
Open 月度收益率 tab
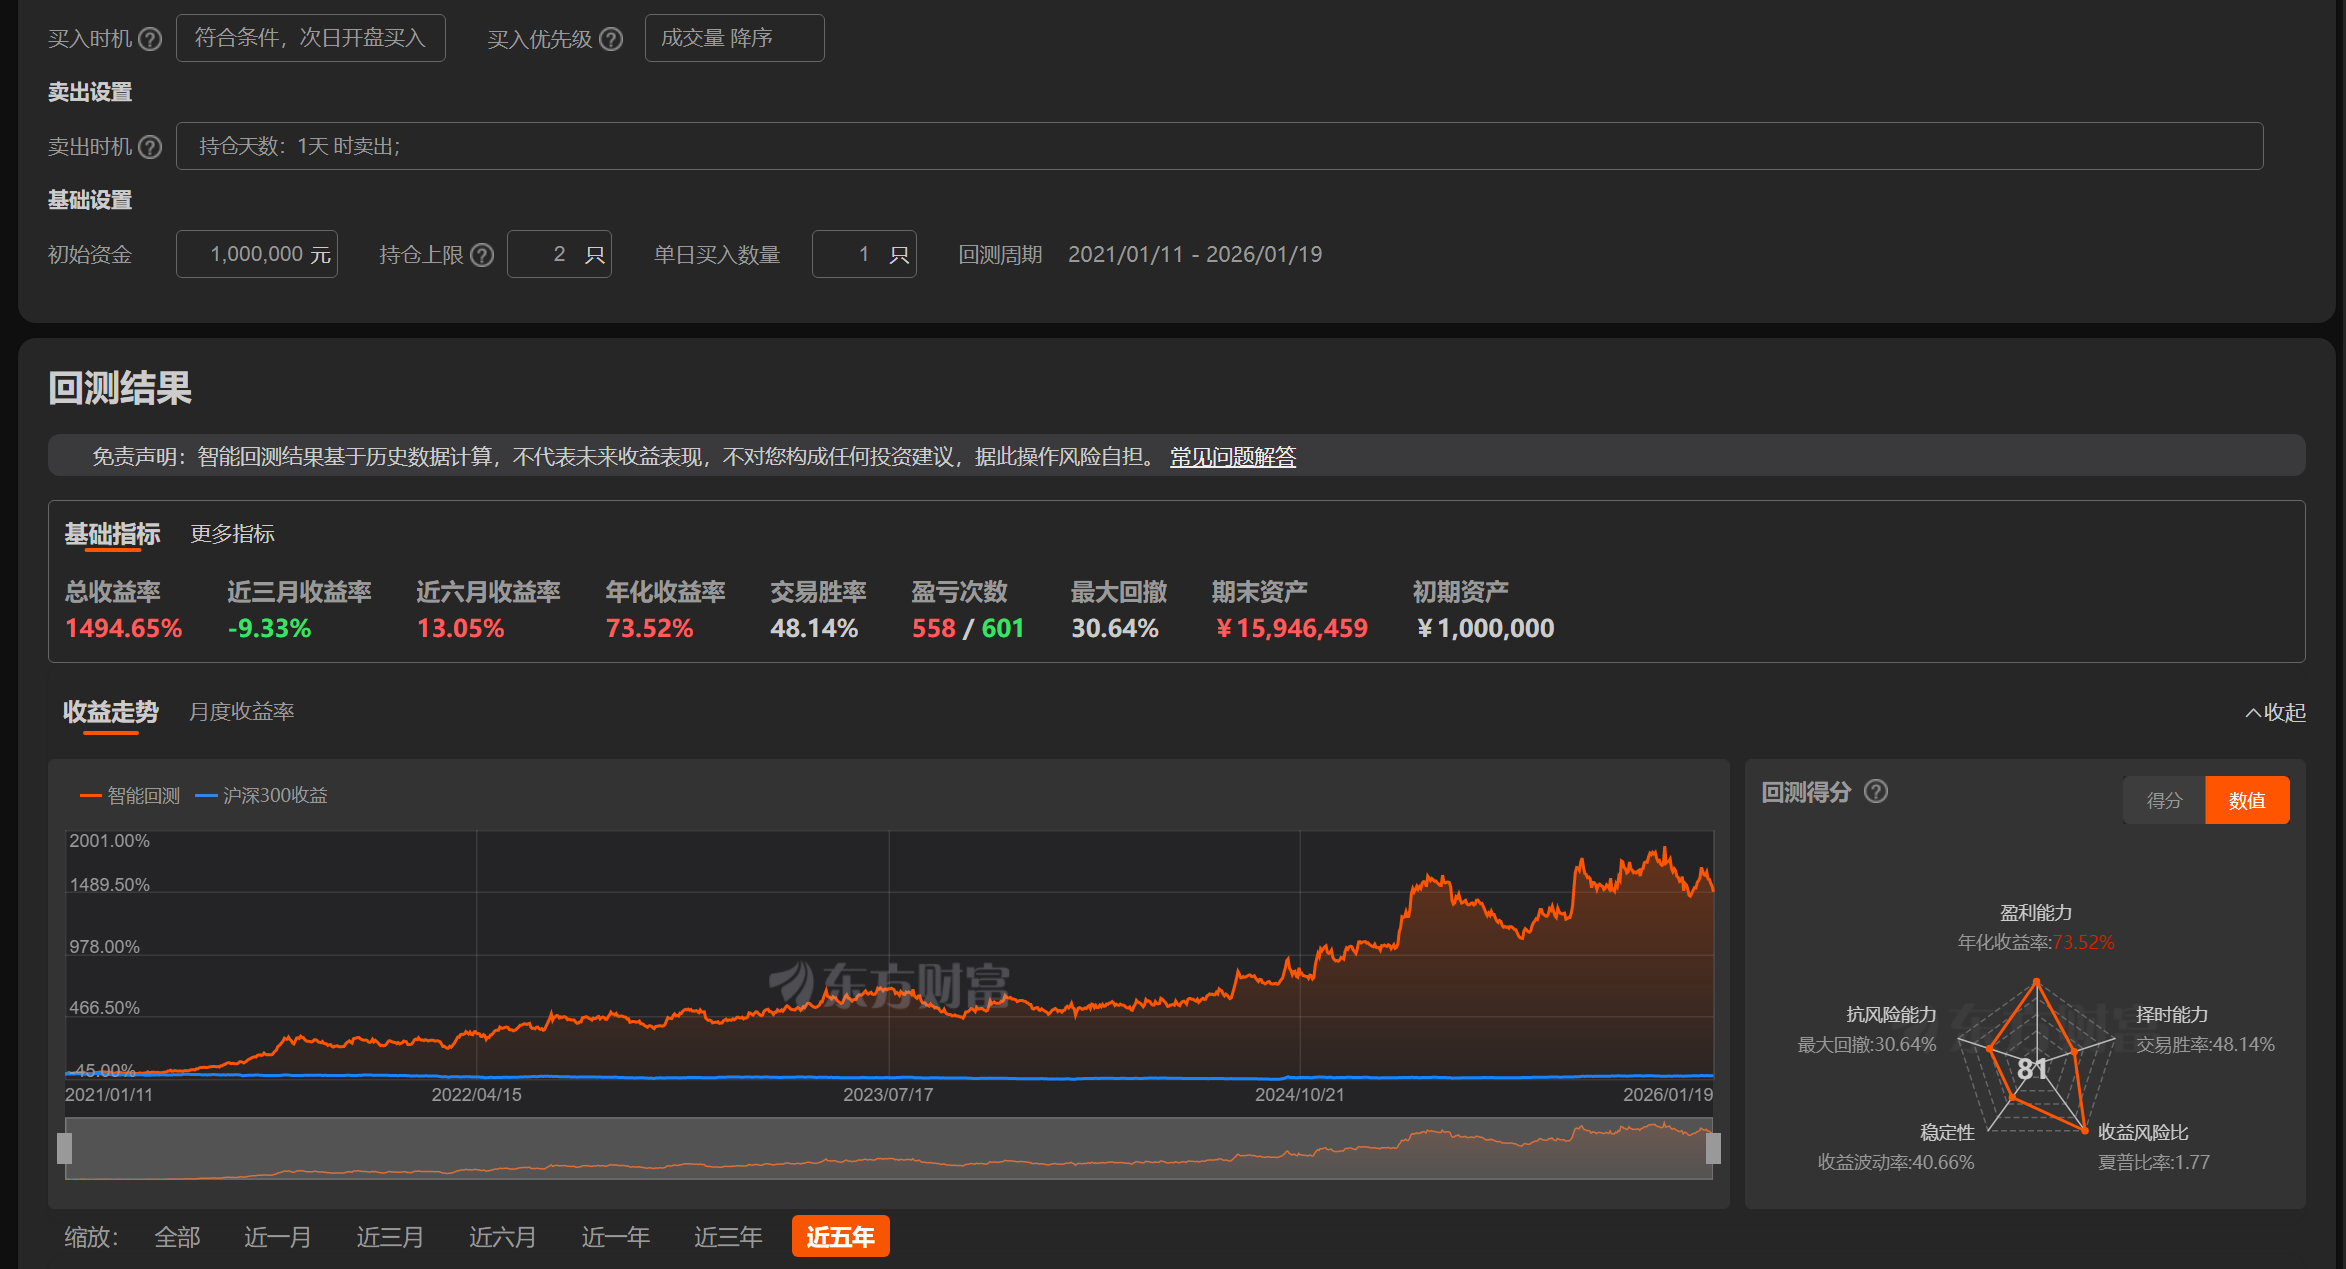tap(241, 712)
